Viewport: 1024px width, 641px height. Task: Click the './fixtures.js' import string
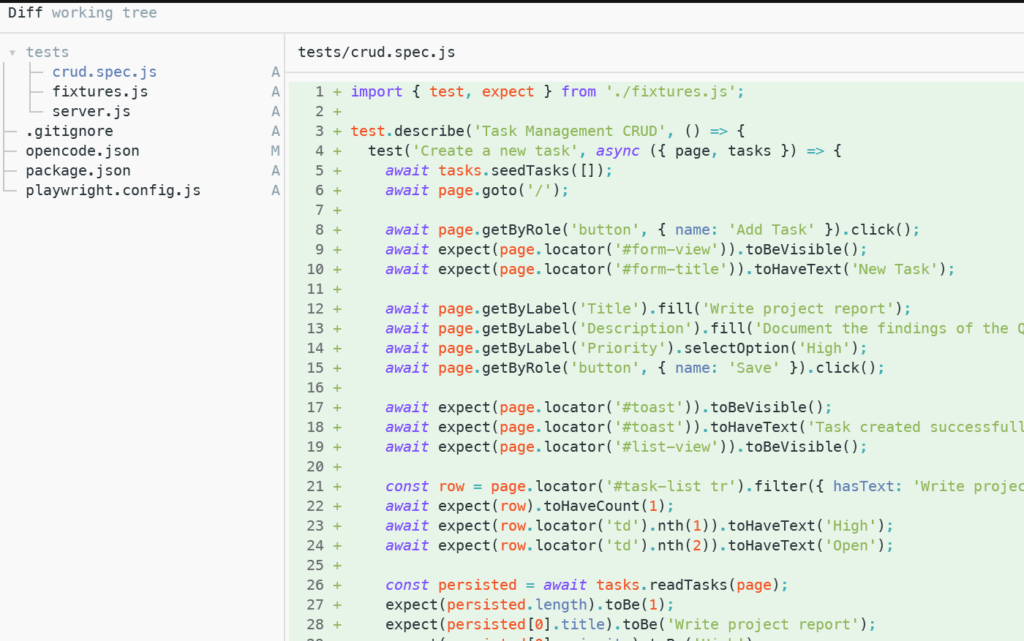pyautogui.click(x=671, y=92)
